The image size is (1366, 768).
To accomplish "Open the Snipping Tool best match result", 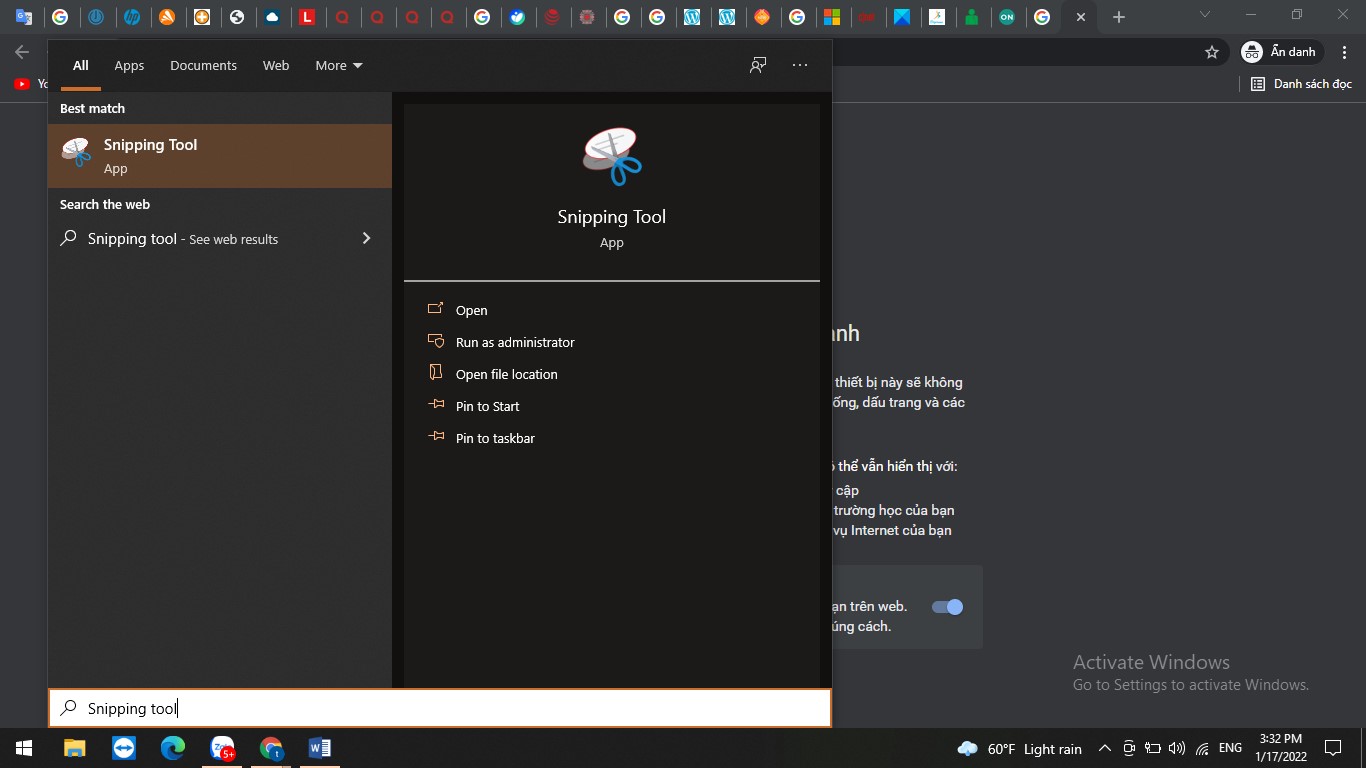I will coord(220,156).
